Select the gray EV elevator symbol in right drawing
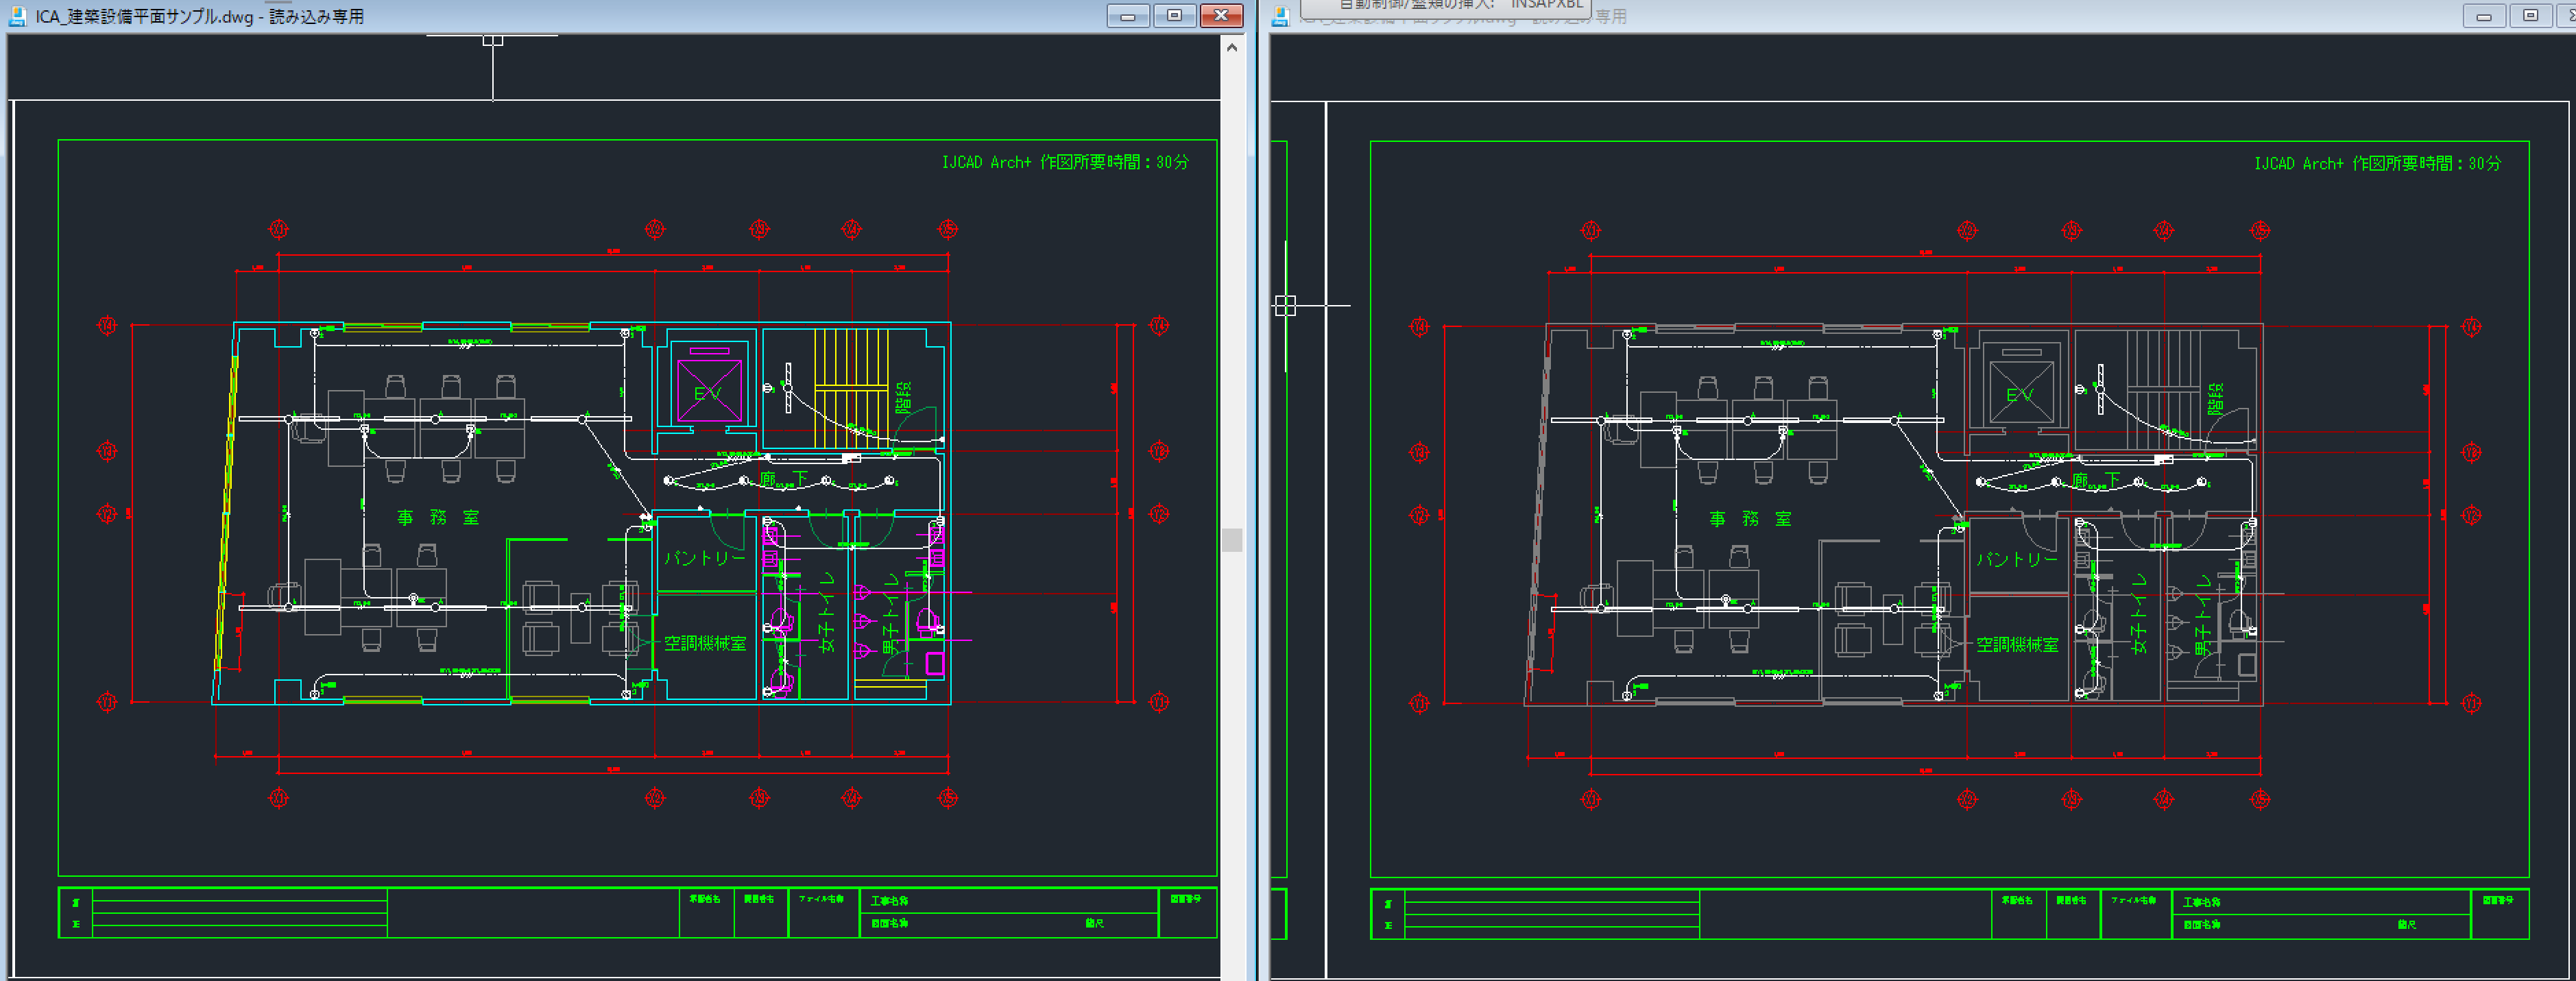This screenshot has height=981, width=2576. (2021, 392)
